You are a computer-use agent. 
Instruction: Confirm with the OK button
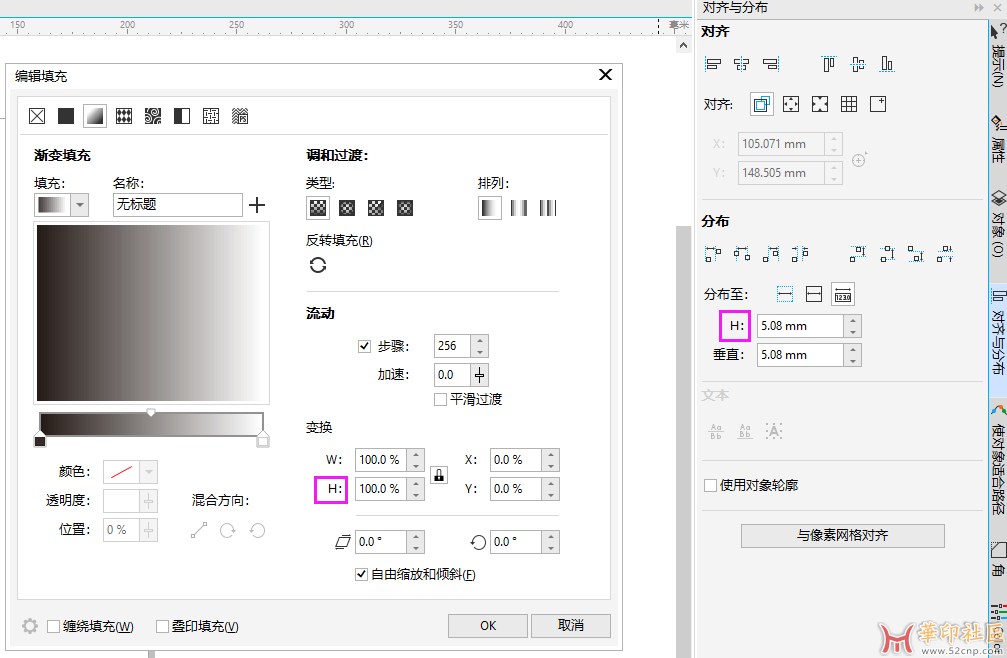point(488,626)
